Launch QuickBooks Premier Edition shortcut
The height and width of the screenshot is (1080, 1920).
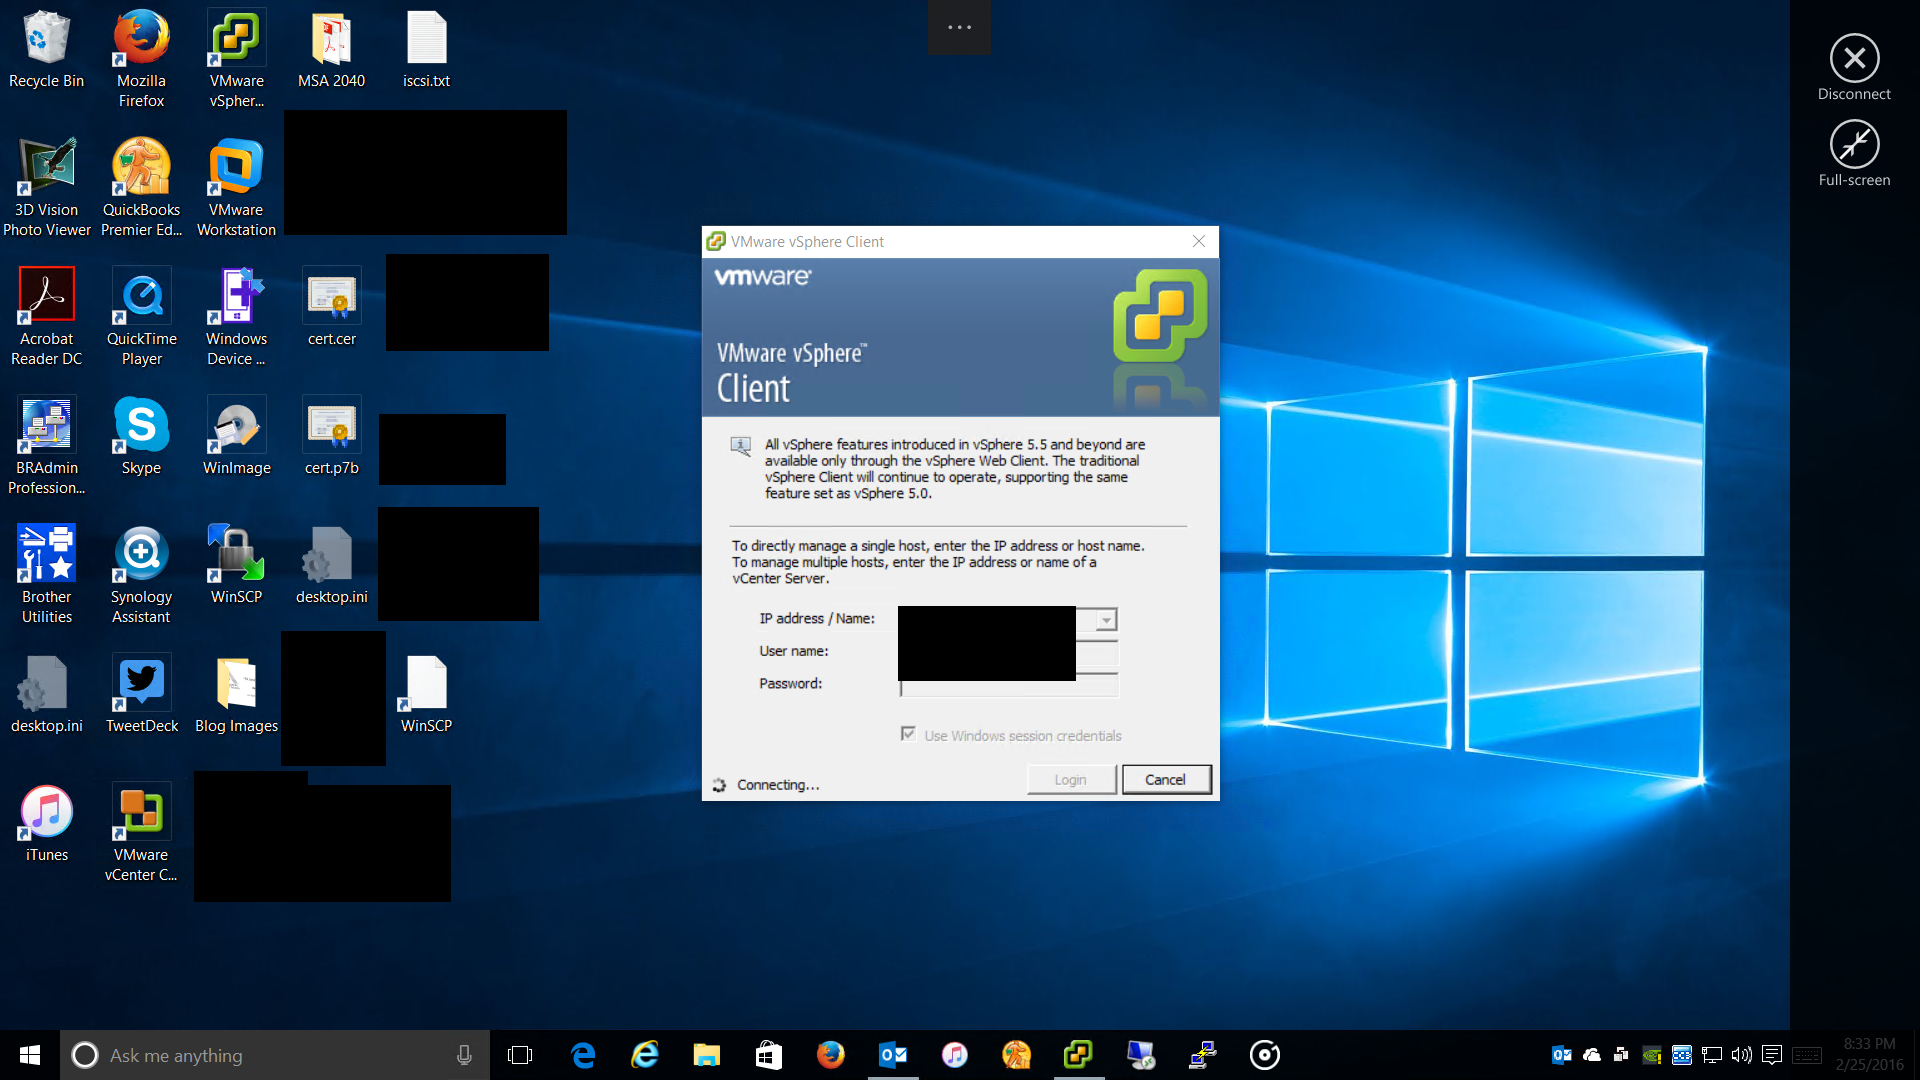point(141,188)
